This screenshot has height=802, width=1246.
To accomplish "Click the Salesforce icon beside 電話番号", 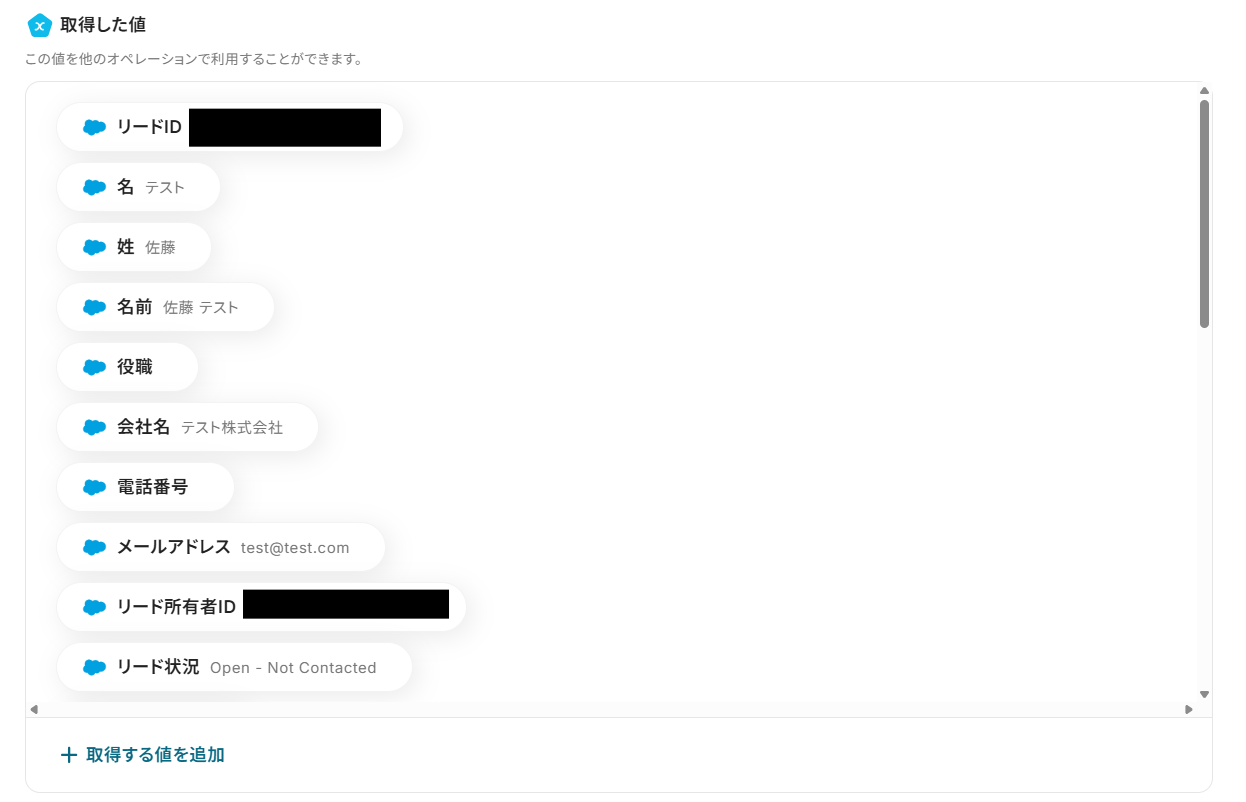I will [94, 487].
